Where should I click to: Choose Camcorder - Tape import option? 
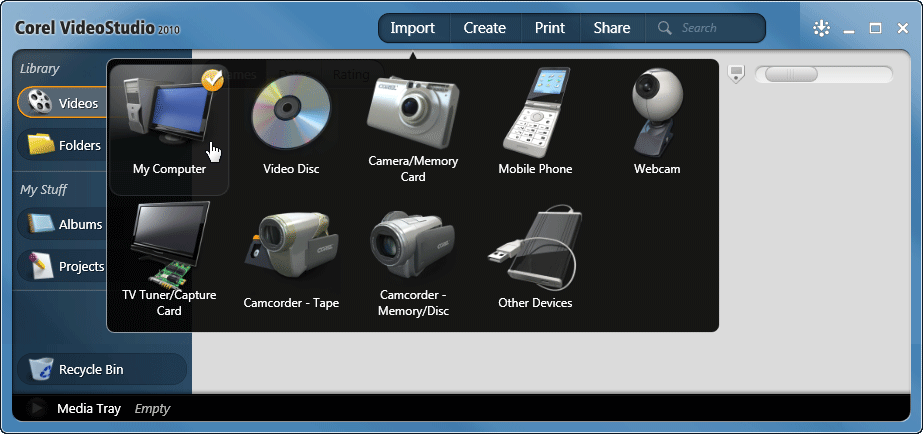(x=291, y=262)
